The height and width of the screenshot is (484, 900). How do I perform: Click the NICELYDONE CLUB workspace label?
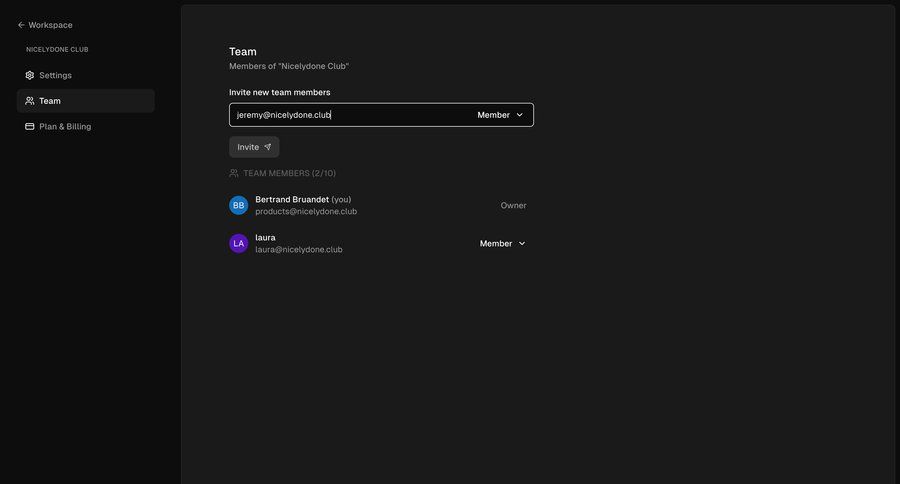(57, 49)
